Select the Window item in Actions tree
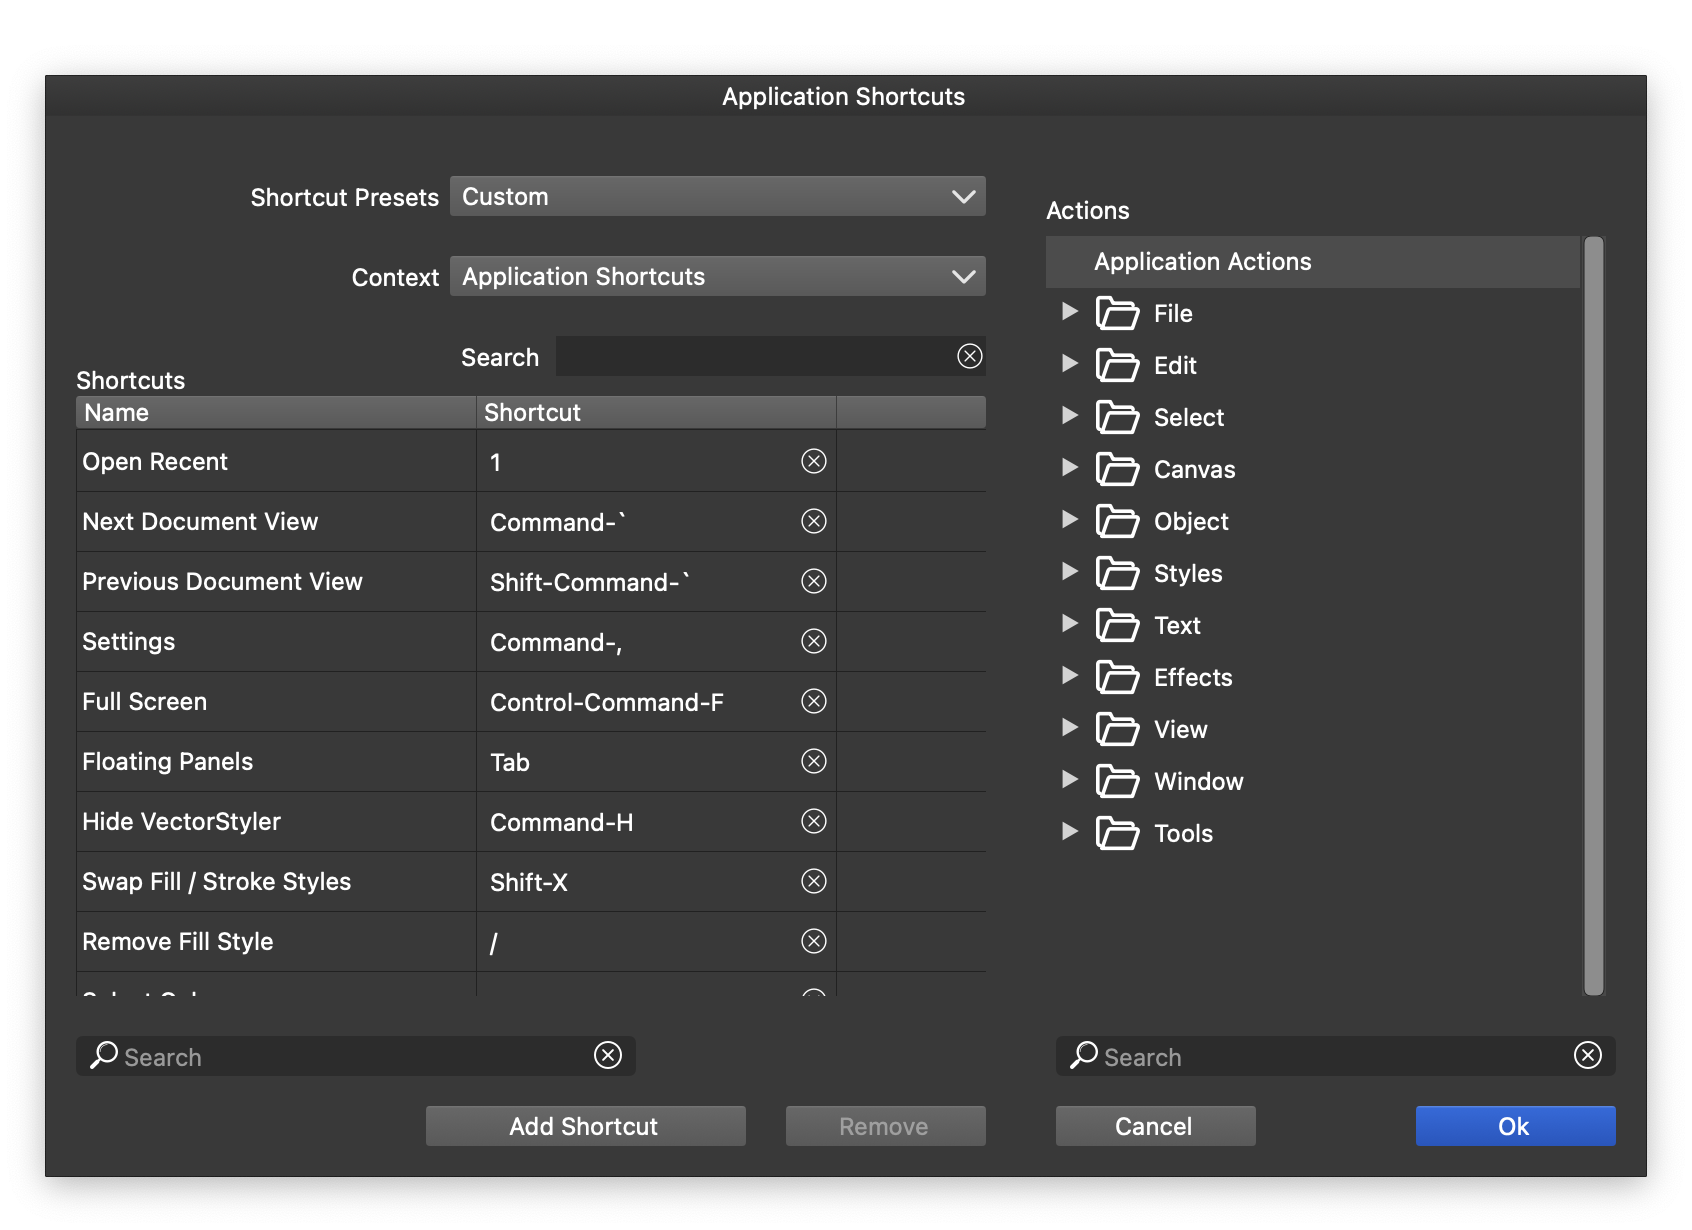The height and width of the screenshot is (1230, 1692). click(x=1198, y=781)
